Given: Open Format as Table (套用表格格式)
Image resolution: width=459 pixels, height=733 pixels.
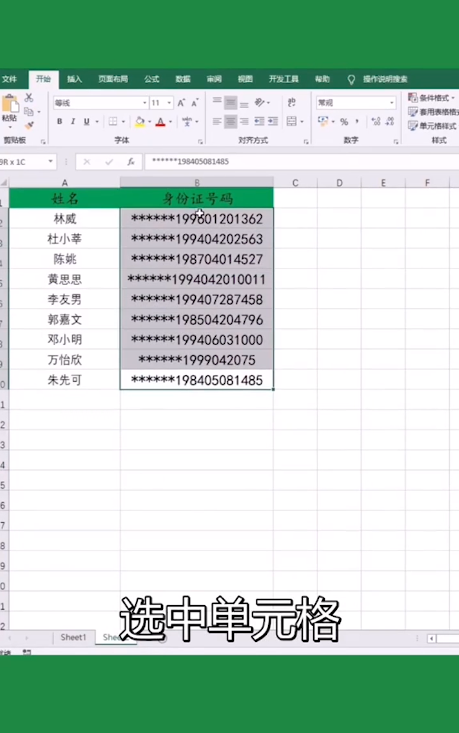Looking at the screenshot, I should tap(433, 112).
